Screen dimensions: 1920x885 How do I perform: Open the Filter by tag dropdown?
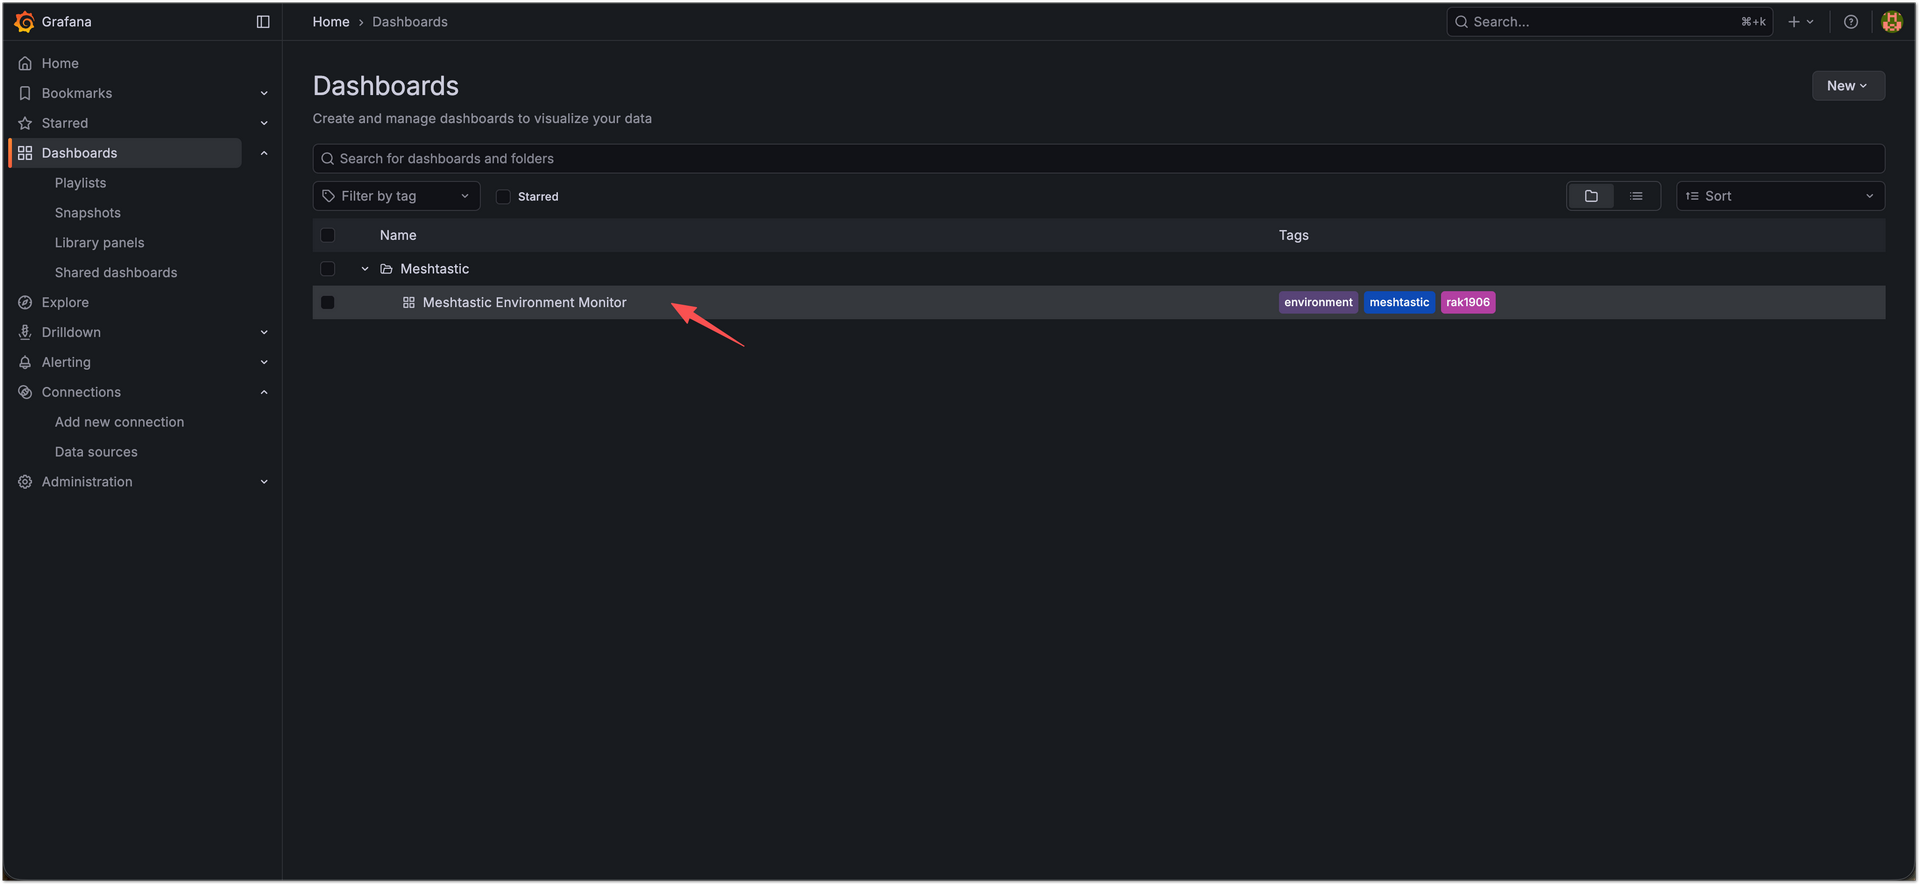396,196
